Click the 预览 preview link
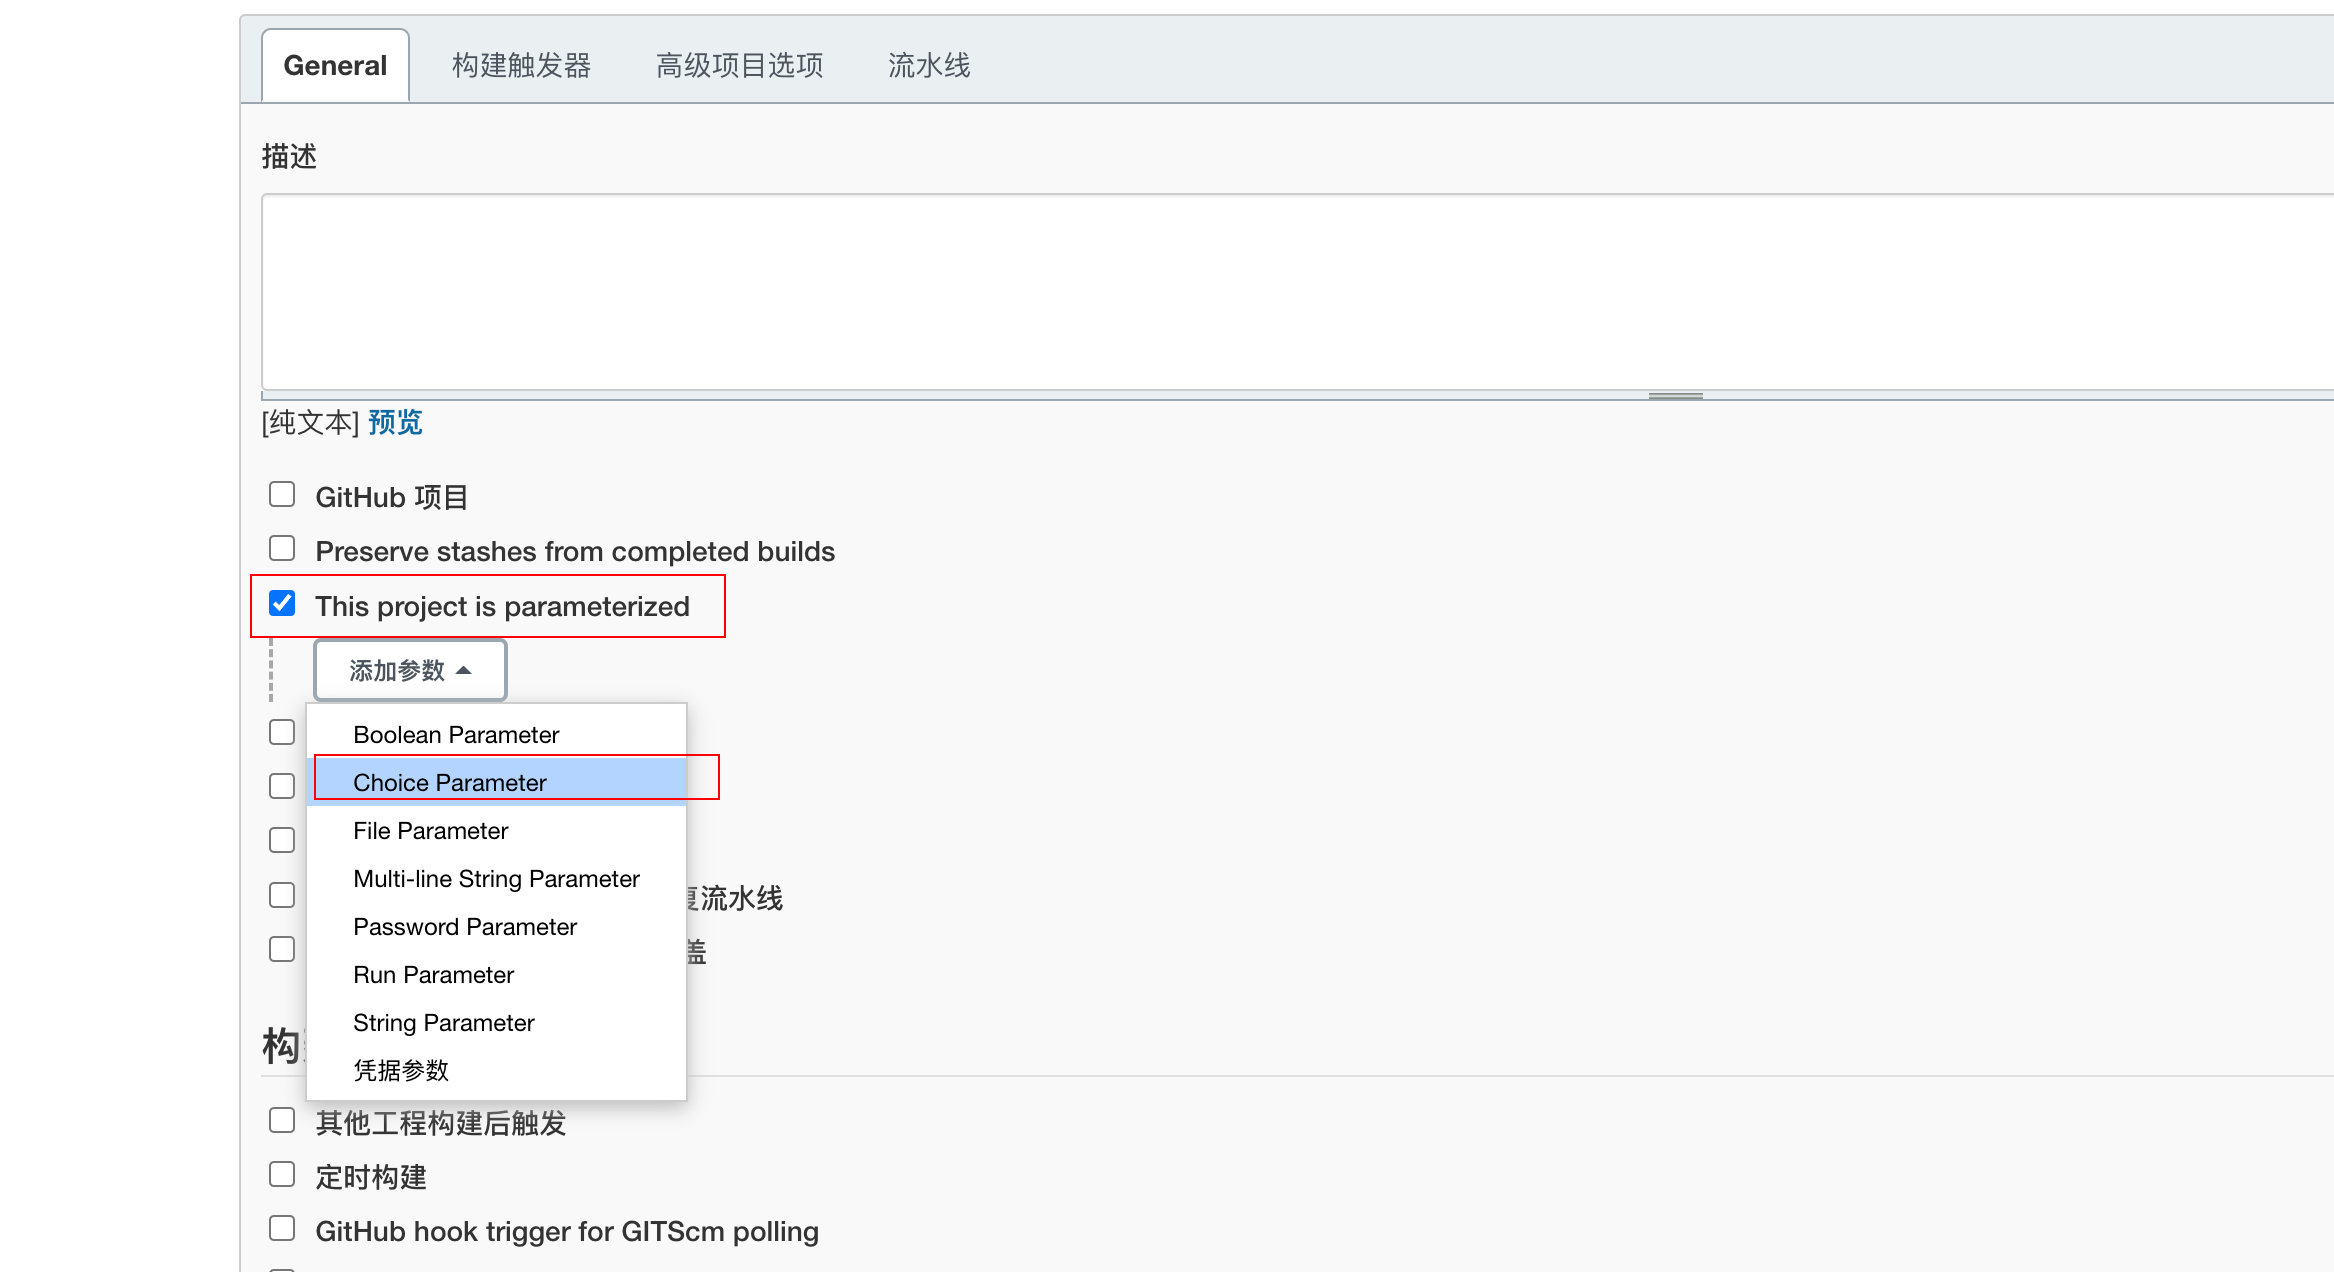The height and width of the screenshot is (1272, 2334). click(395, 423)
